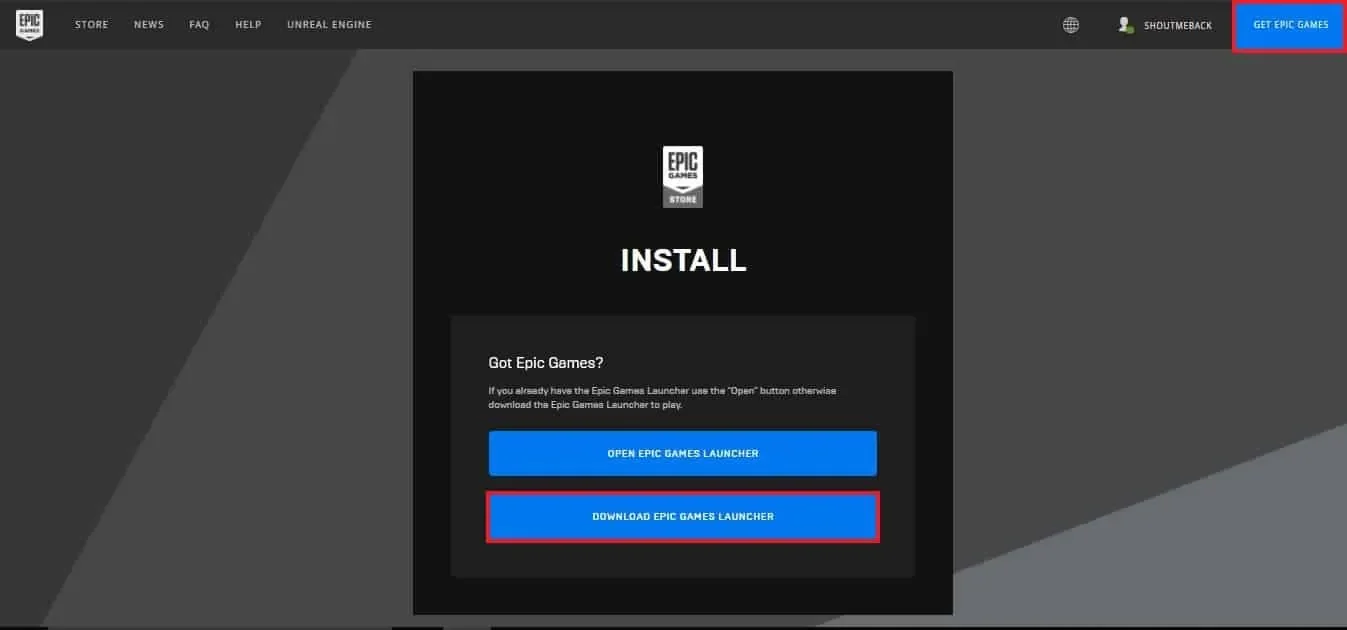Click the Epic Games logo in navbar
1347x630 pixels.
coord(29,24)
